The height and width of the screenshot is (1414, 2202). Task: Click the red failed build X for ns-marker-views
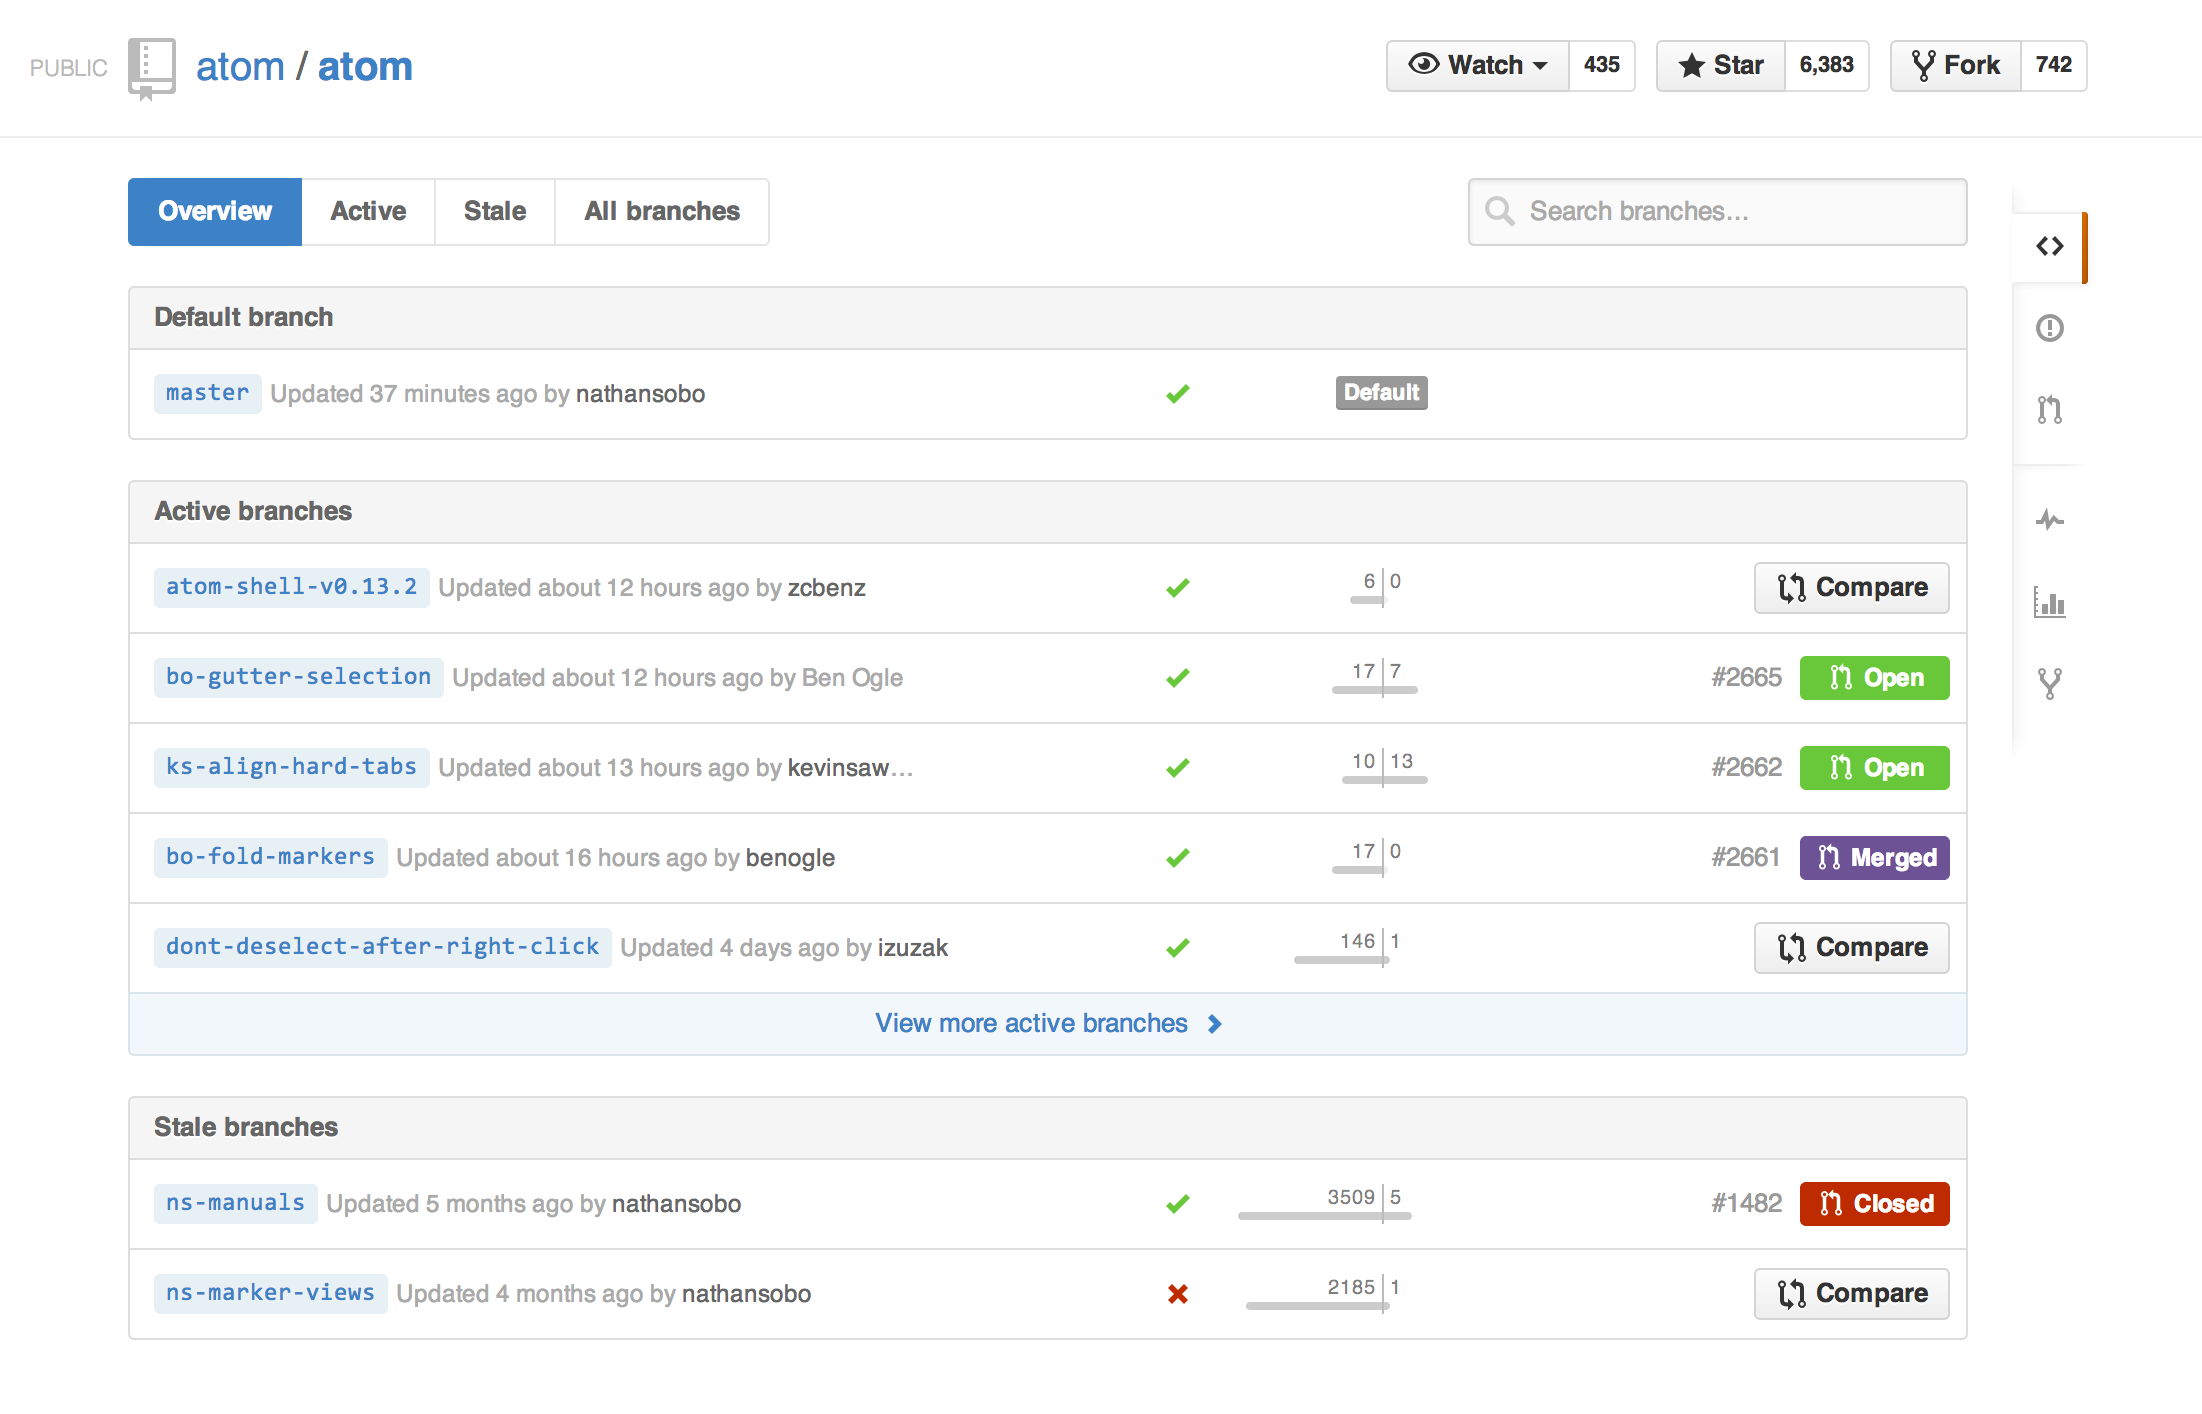point(1178,1294)
